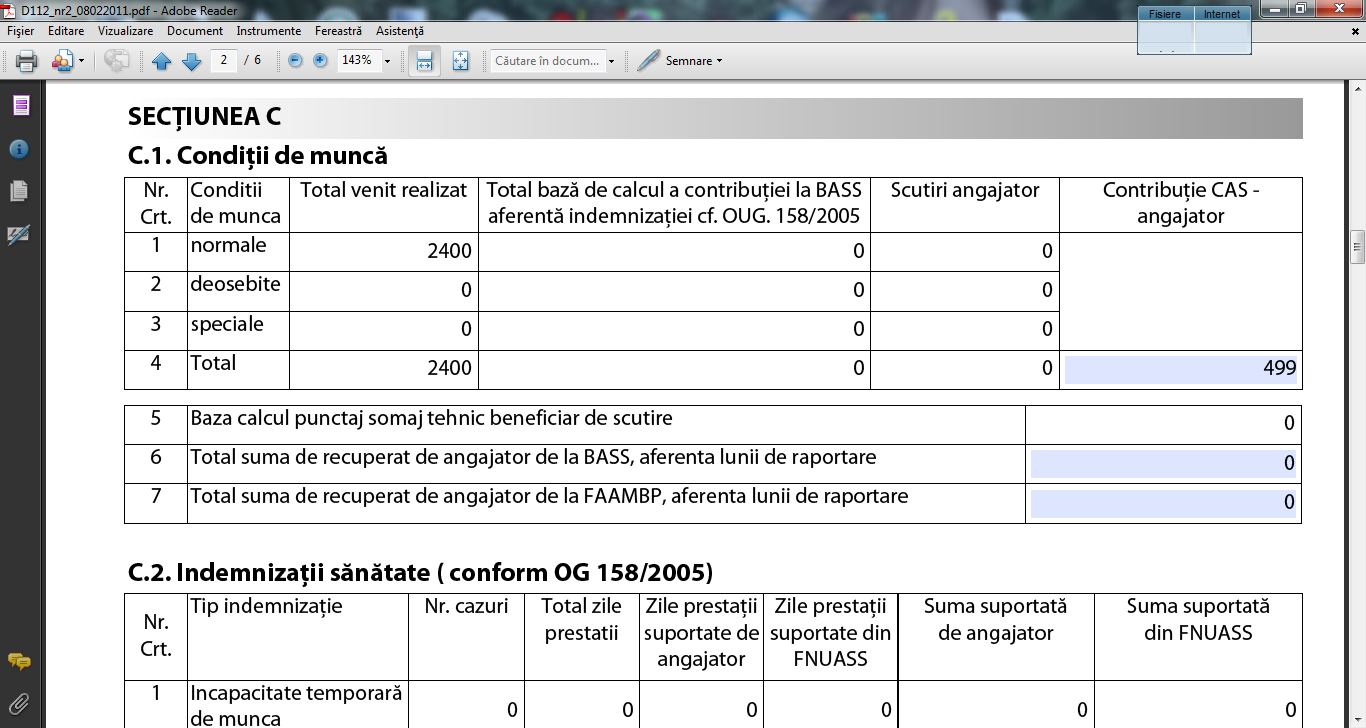This screenshot has width=1366, height=728.
Task: Toggle fit-width scrolling mode icon
Action: [424, 61]
